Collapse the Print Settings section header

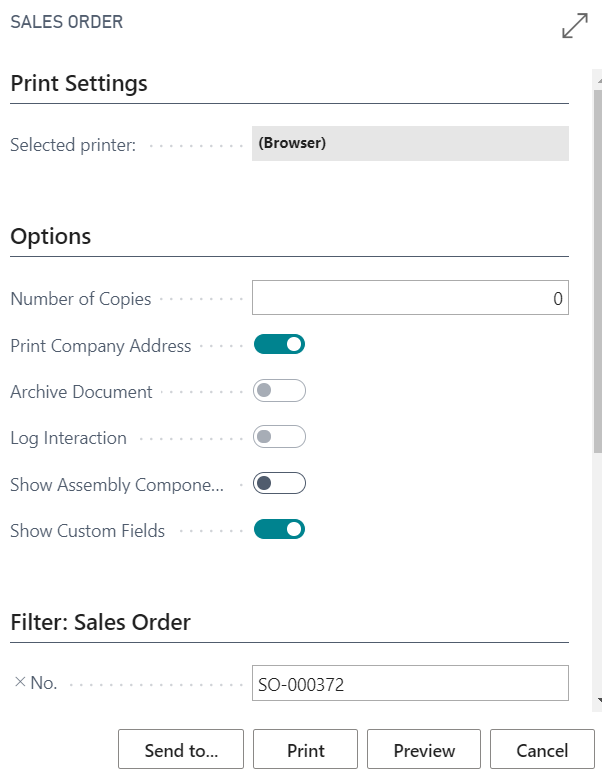[79, 84]
